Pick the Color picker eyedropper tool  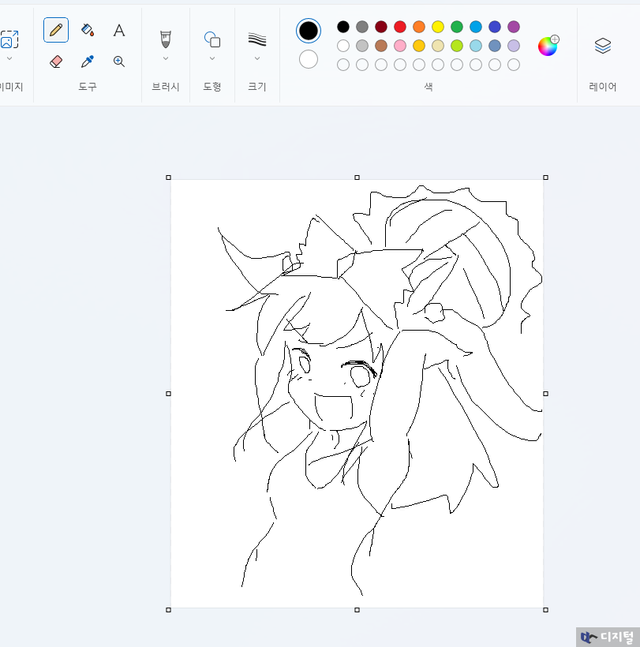(87, 61)
